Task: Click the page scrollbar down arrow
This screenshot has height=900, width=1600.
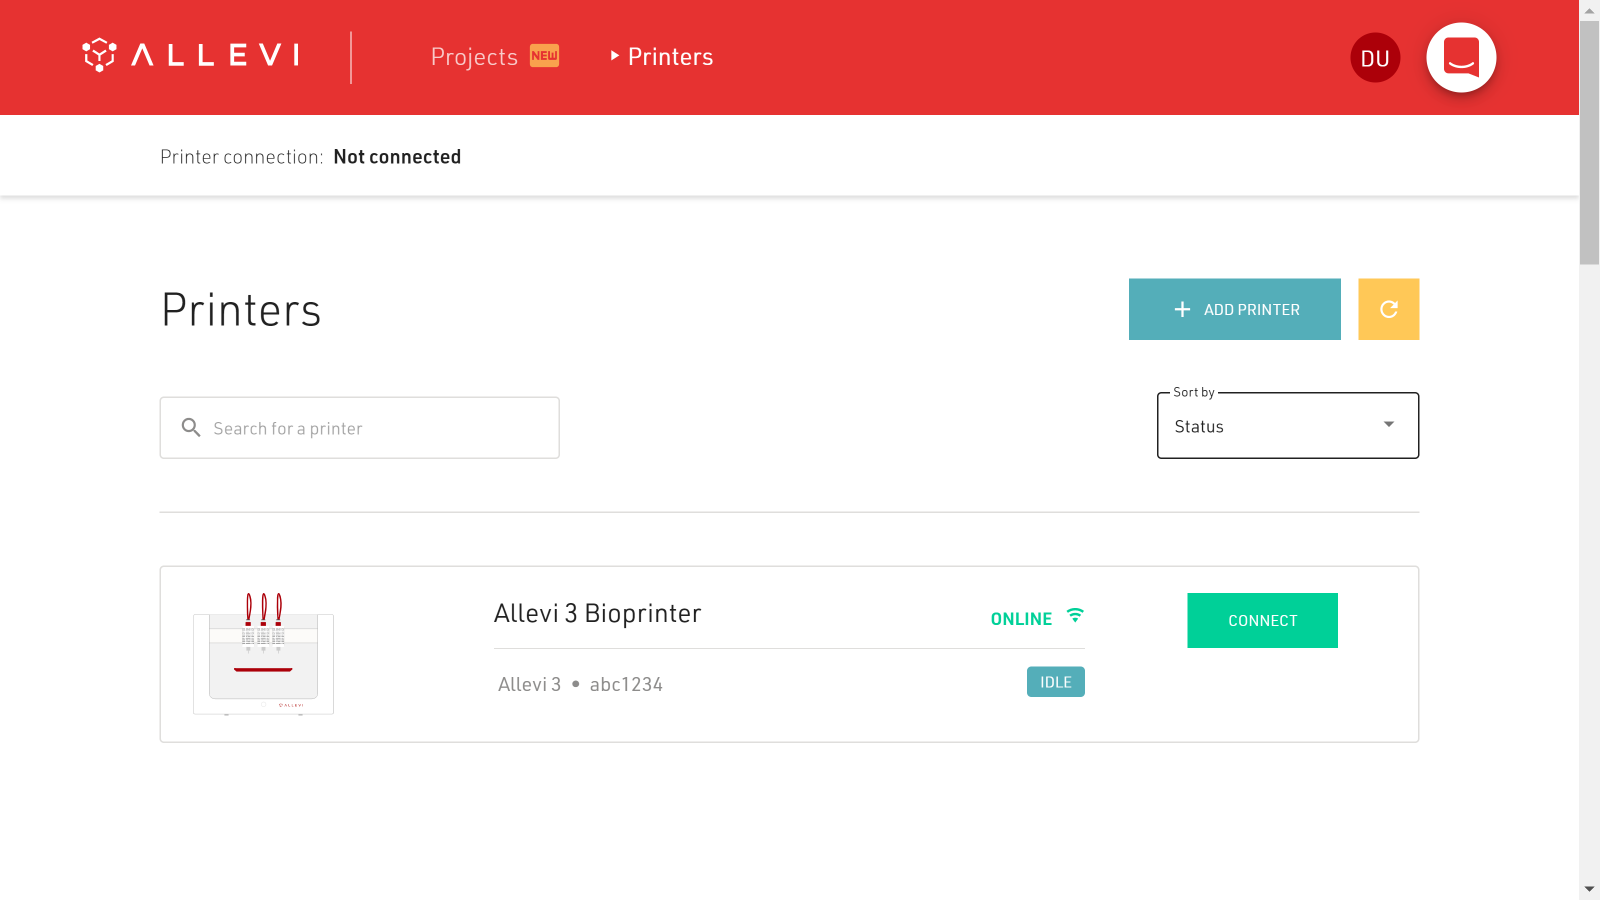Action: click(1589, 889)
